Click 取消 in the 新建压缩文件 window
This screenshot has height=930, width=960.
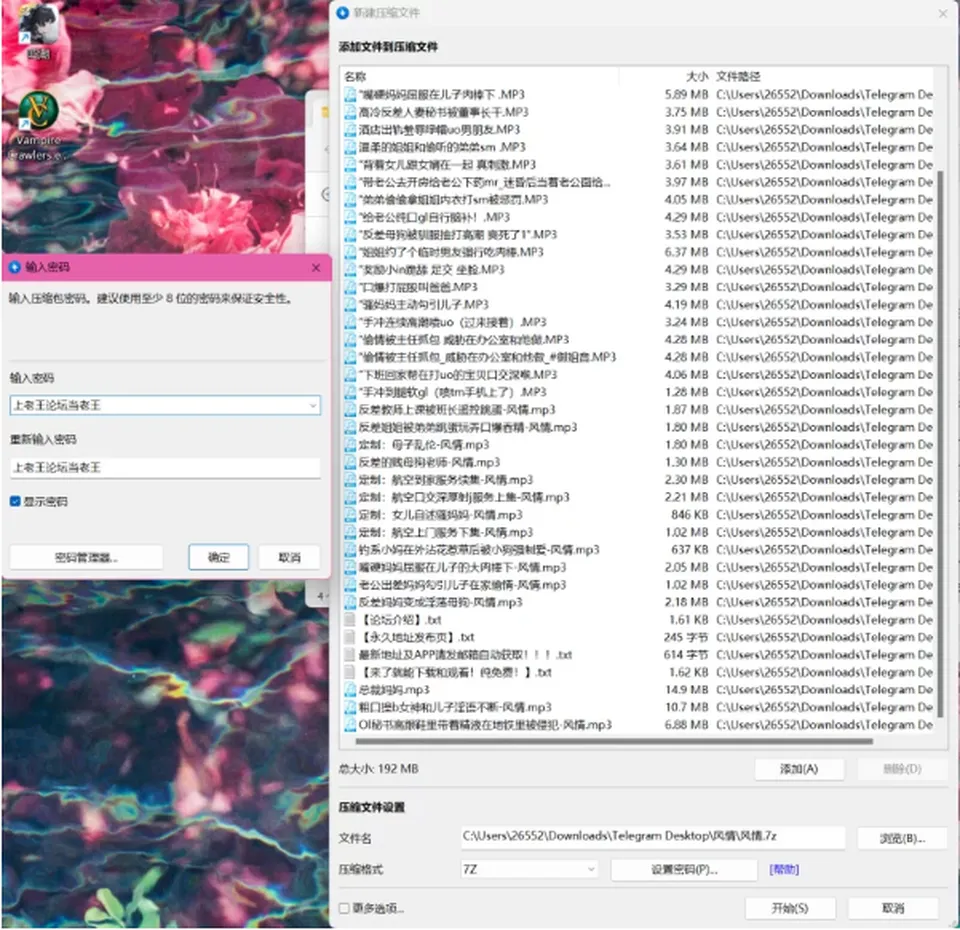[x=893, y=908]
